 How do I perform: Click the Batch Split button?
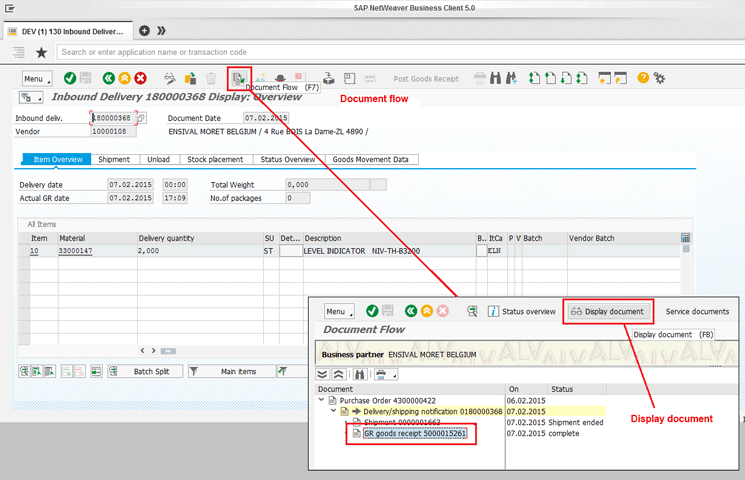[151, 371]
